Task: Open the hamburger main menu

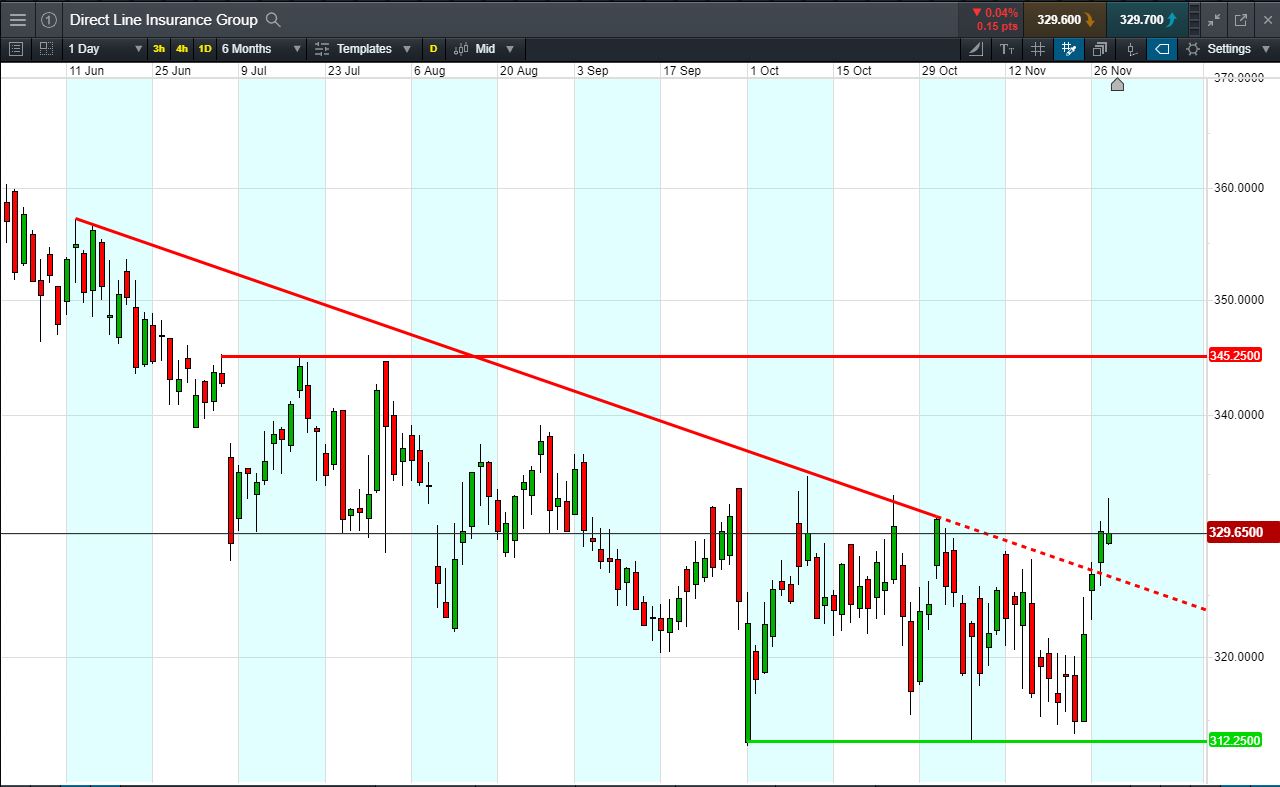Action: (x=18, y=20)
